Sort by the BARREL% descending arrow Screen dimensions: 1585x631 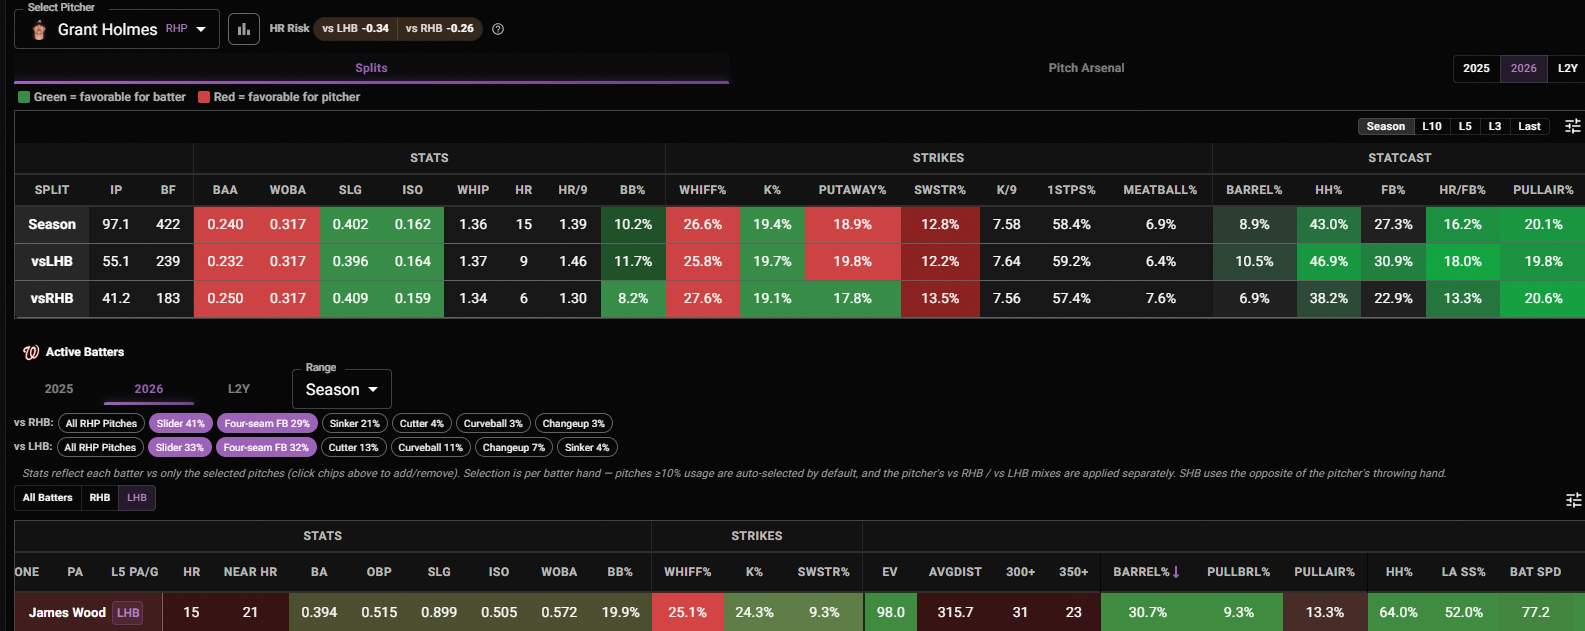1176,572
